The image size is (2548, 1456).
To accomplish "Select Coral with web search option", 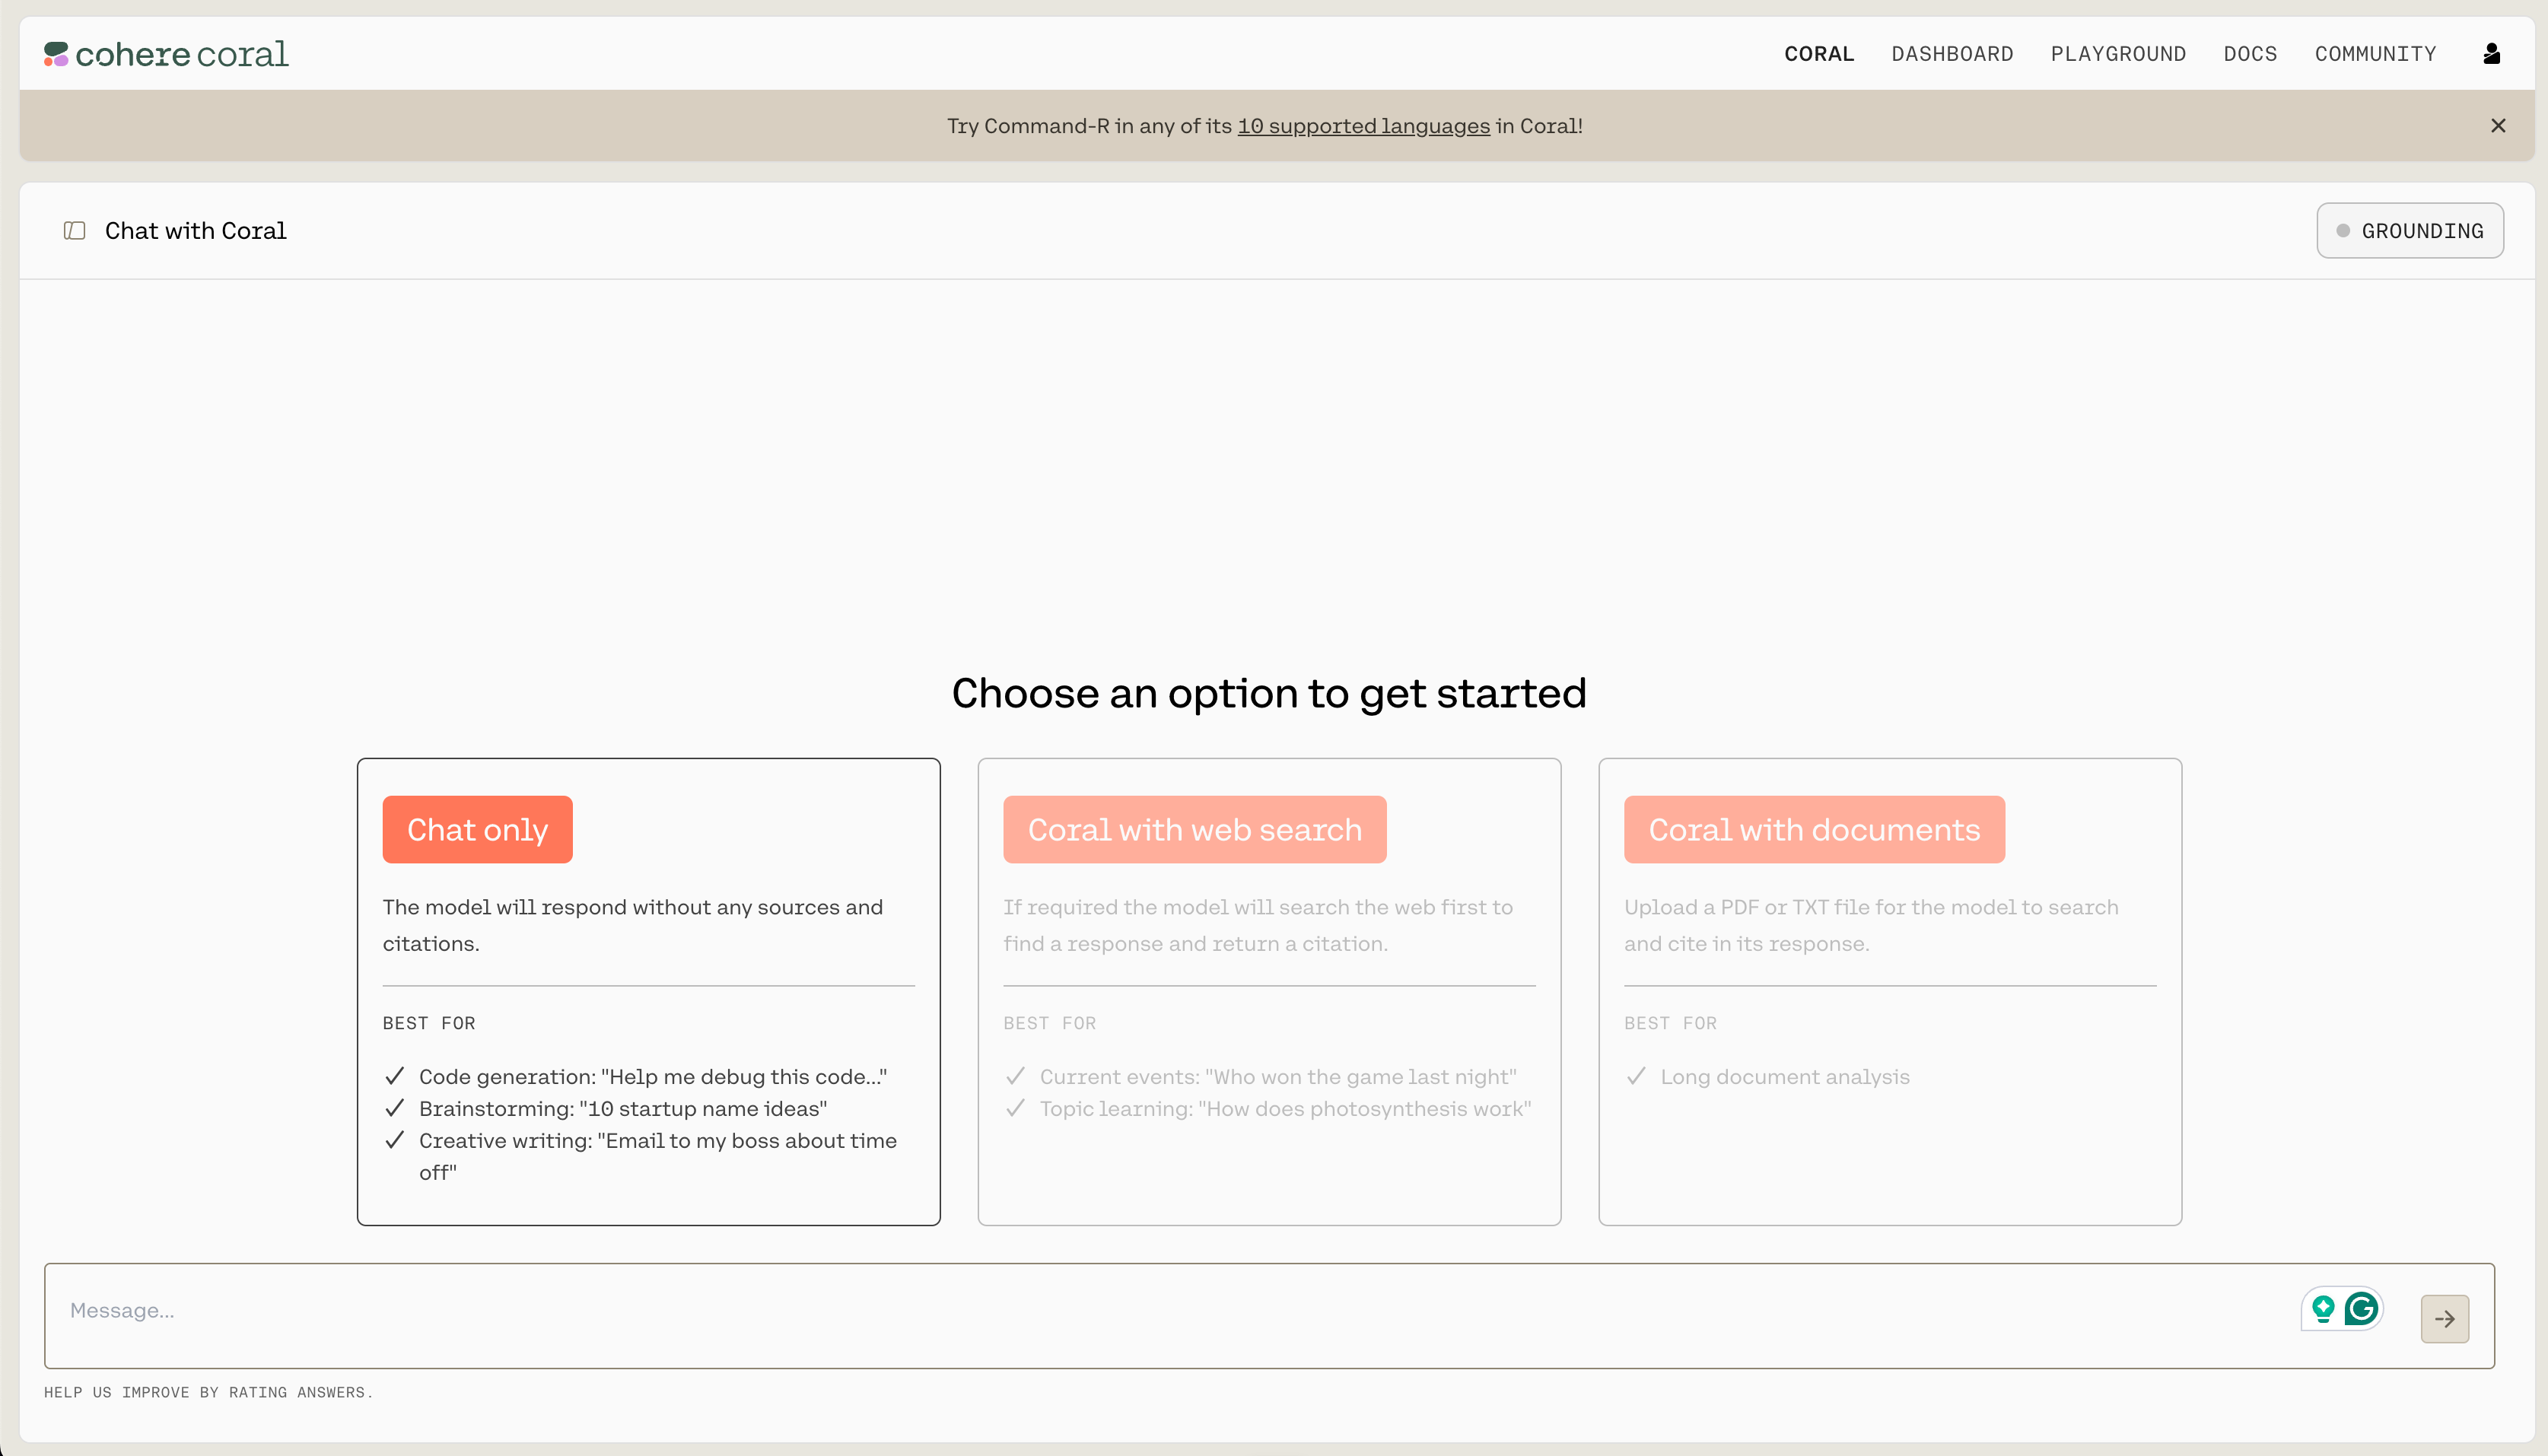I will coord(1194,829).
